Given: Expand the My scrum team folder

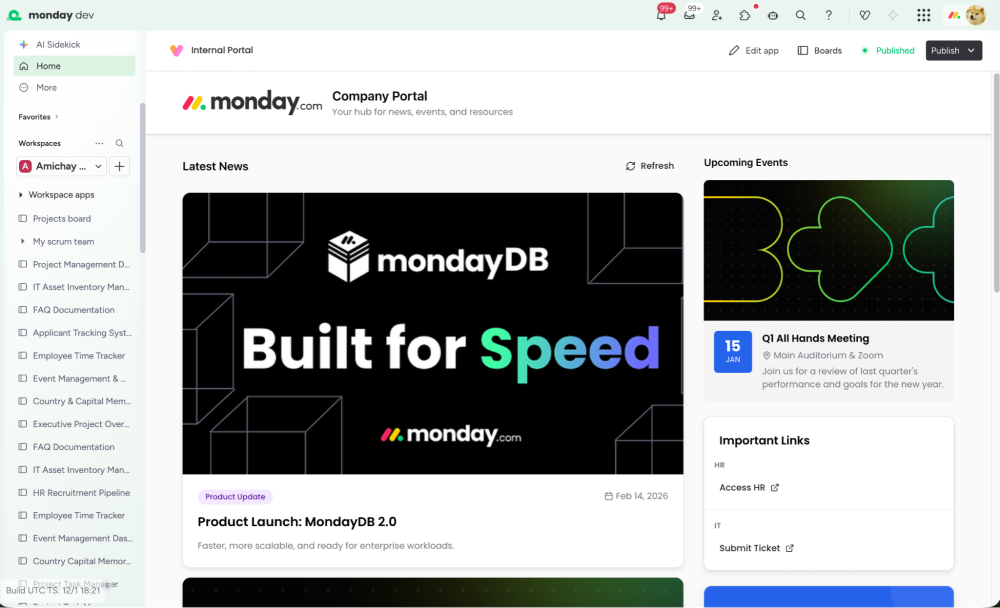Looking at the screenshot, I should [22, 241].
